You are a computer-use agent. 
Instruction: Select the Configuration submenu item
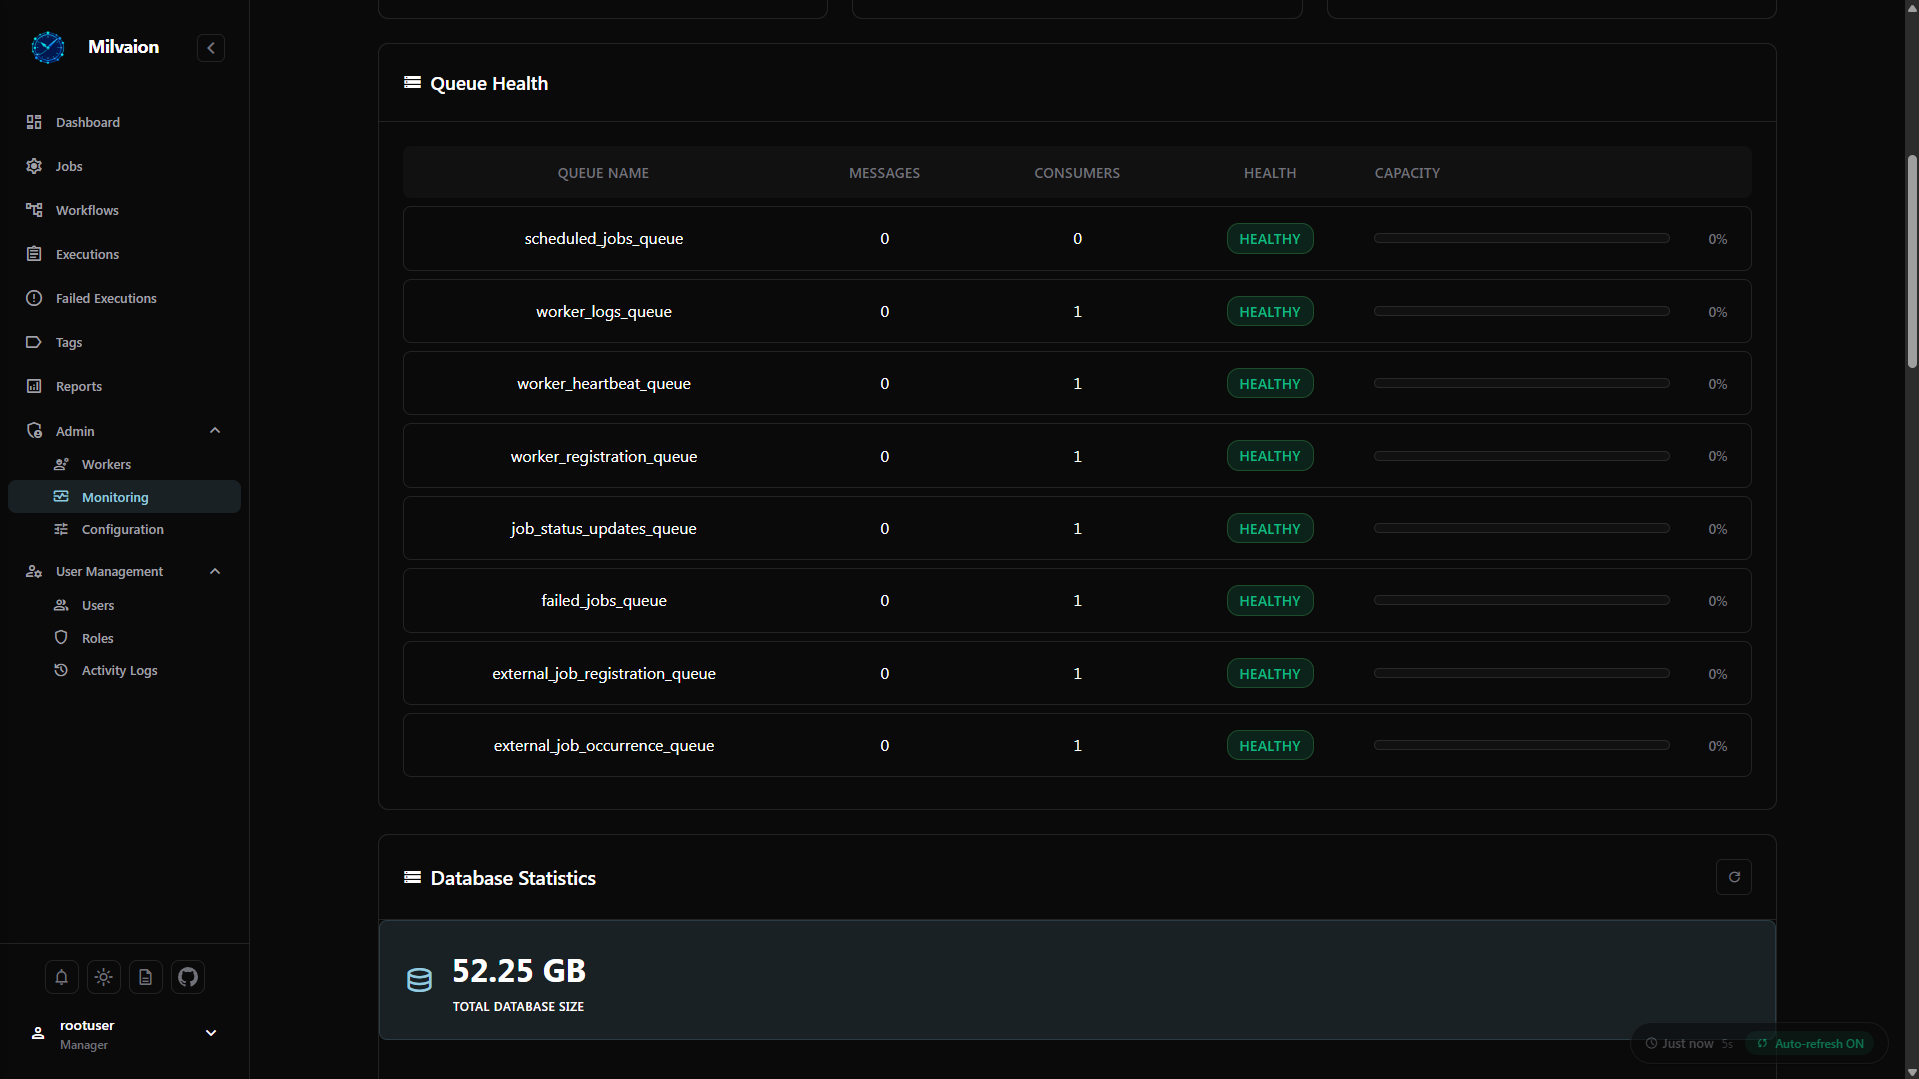(x=124, y=529)
